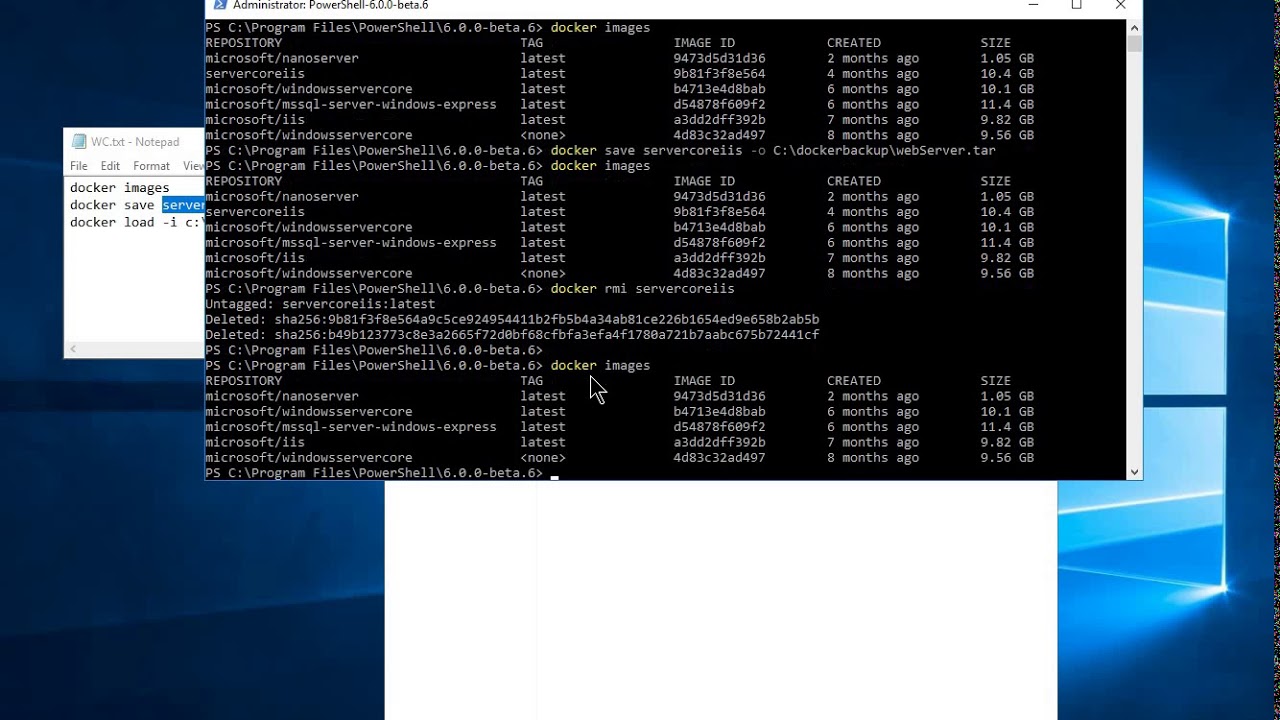Open the Format menu in Notepad
1280x720 pixels.
click(x=151, y=166)
